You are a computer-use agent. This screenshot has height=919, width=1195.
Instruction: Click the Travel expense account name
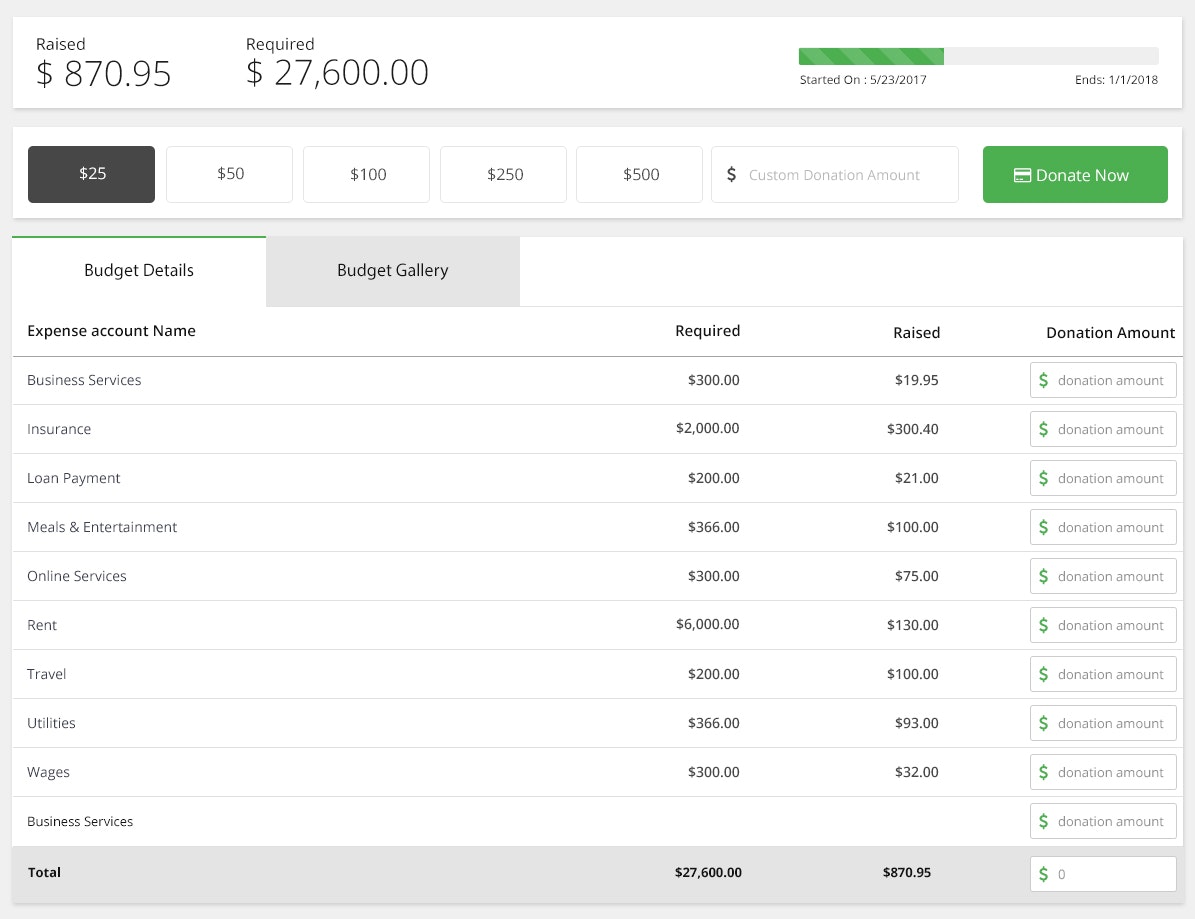point(46,674)
